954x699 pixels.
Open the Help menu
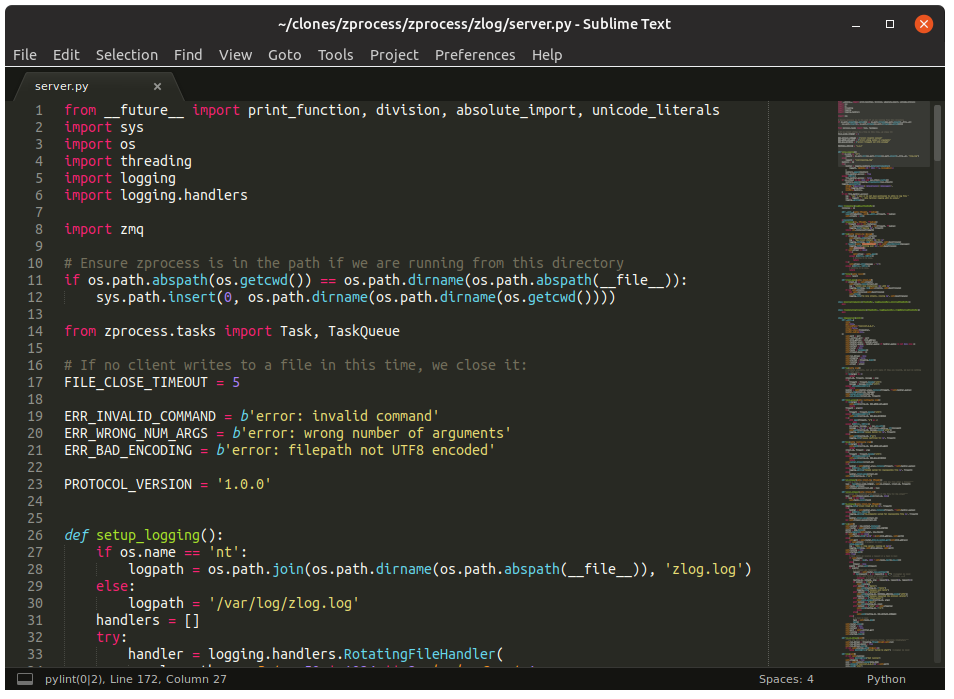coord(547,55)
